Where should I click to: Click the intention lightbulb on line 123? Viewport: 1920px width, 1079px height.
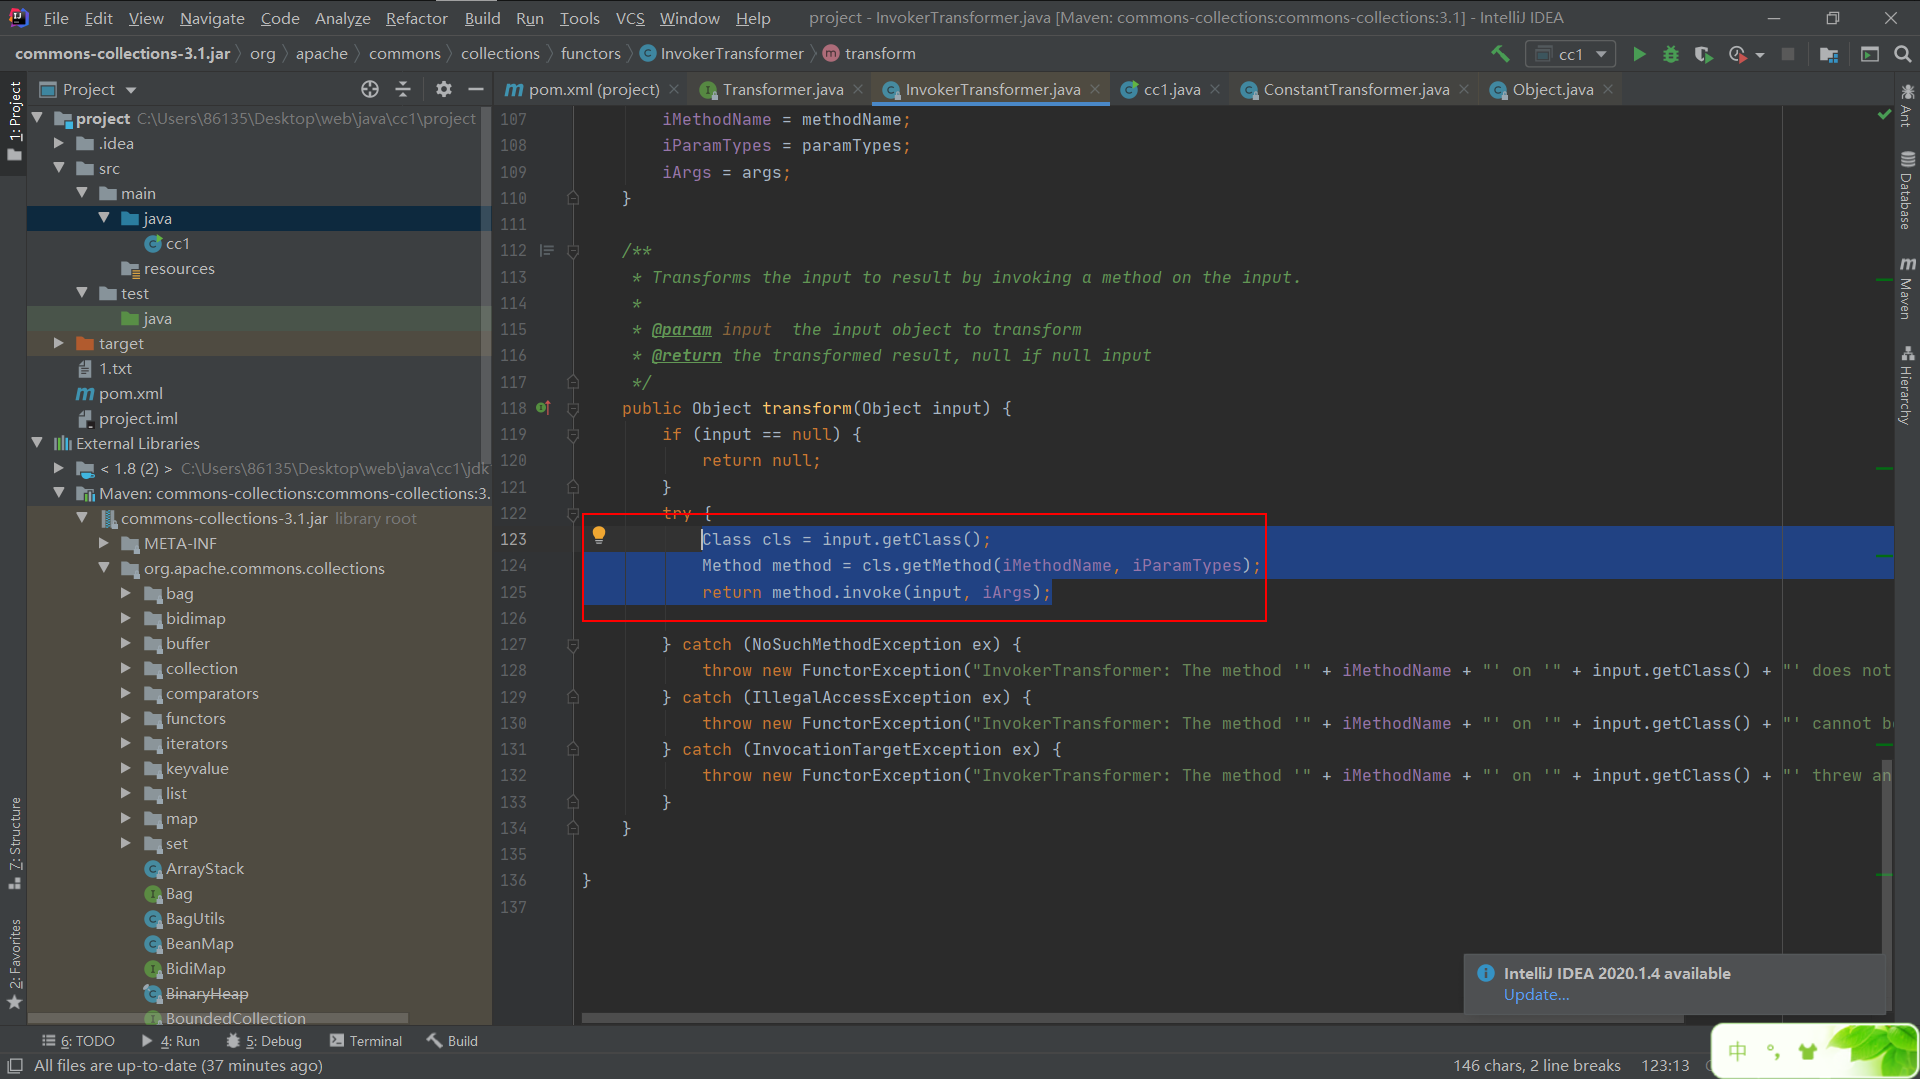[599, 535]
